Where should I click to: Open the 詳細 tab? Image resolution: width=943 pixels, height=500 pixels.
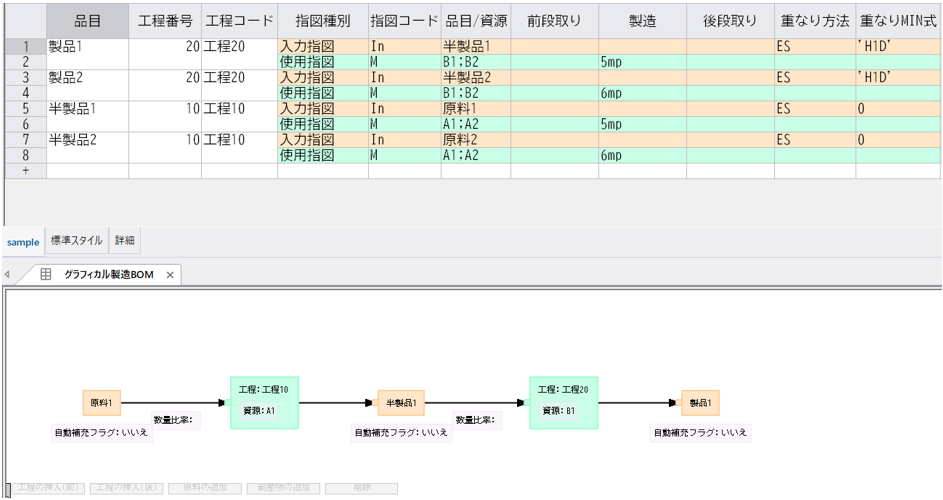coord(125,242)
